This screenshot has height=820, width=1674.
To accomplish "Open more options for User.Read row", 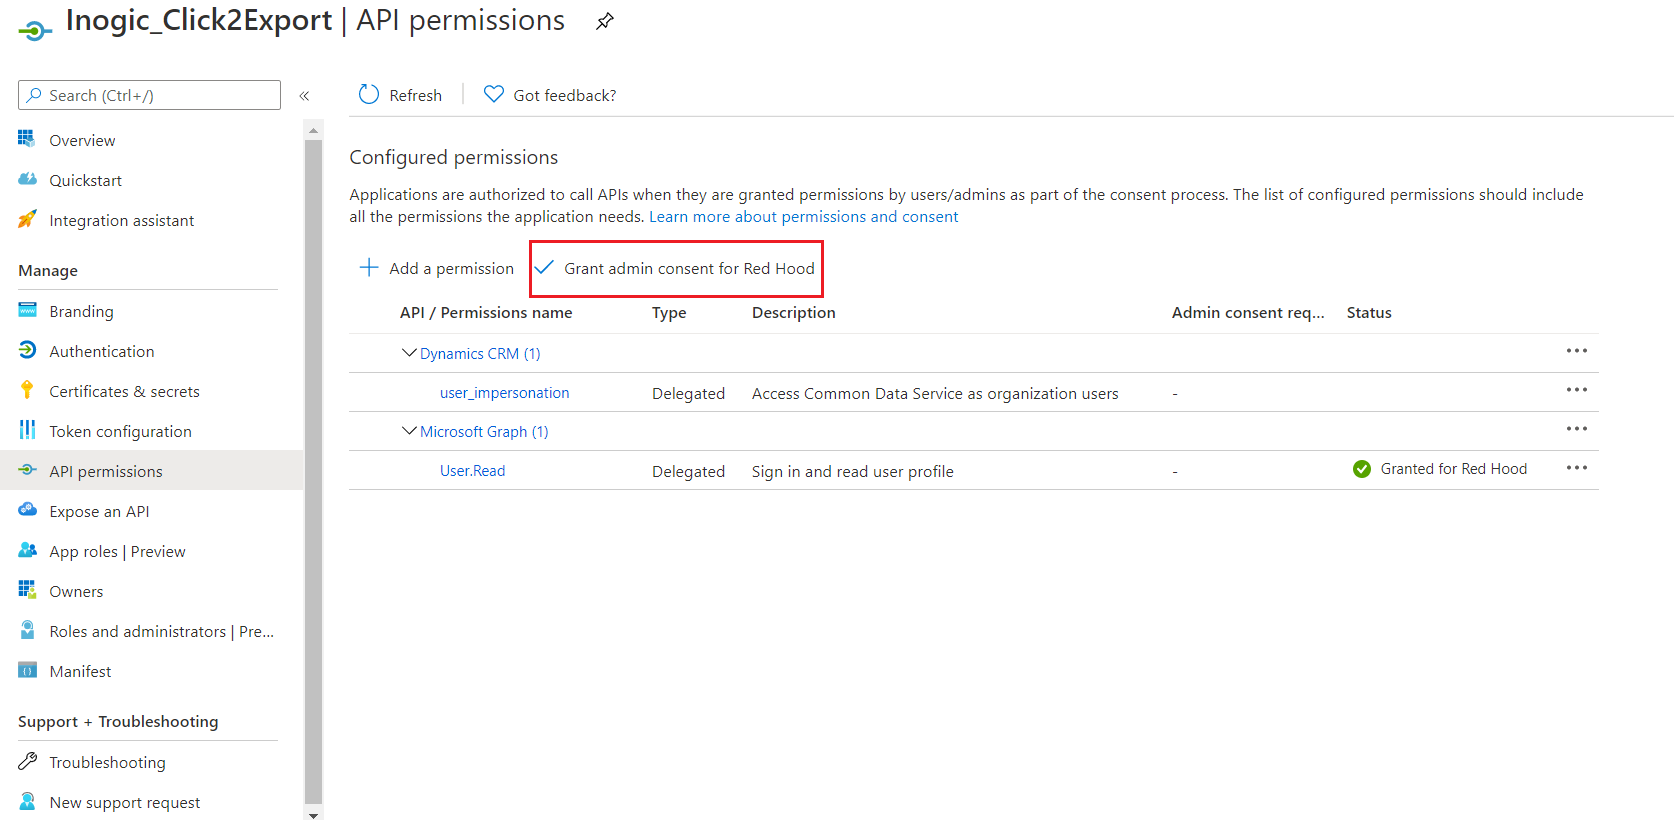I will [x=1577, y=468].
